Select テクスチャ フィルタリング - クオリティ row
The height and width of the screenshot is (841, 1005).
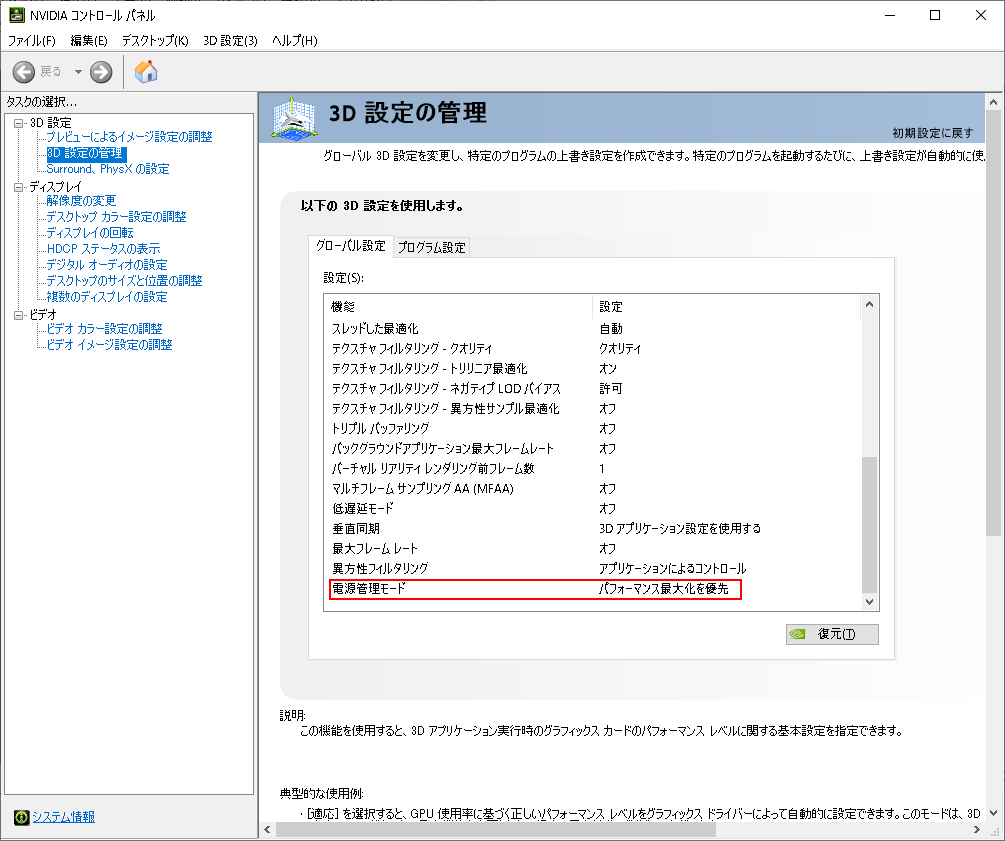(x=593, y=349)
